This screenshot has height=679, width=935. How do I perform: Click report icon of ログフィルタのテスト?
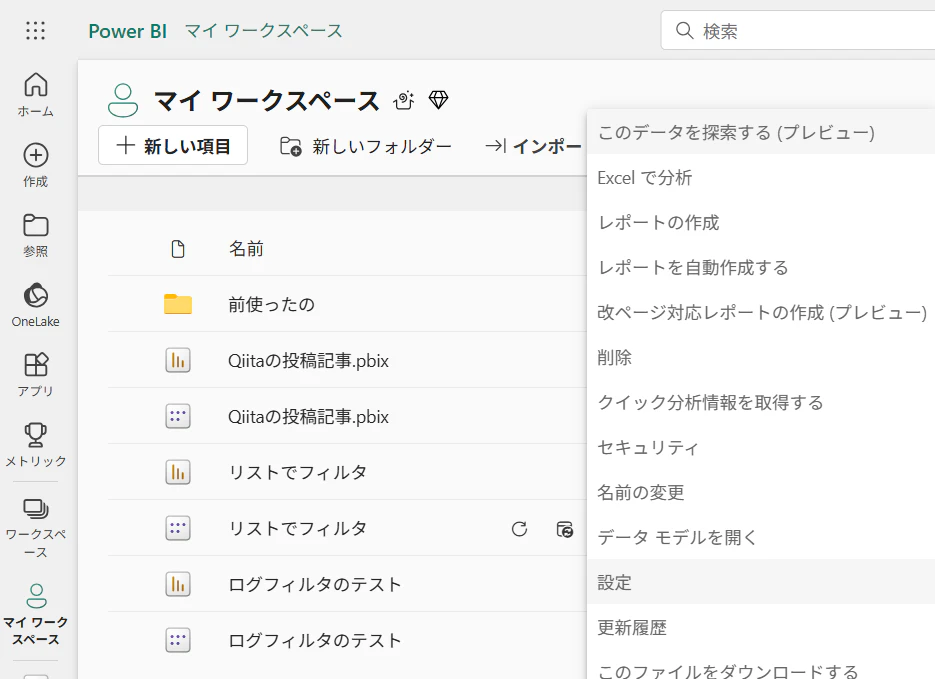point(178,584)
